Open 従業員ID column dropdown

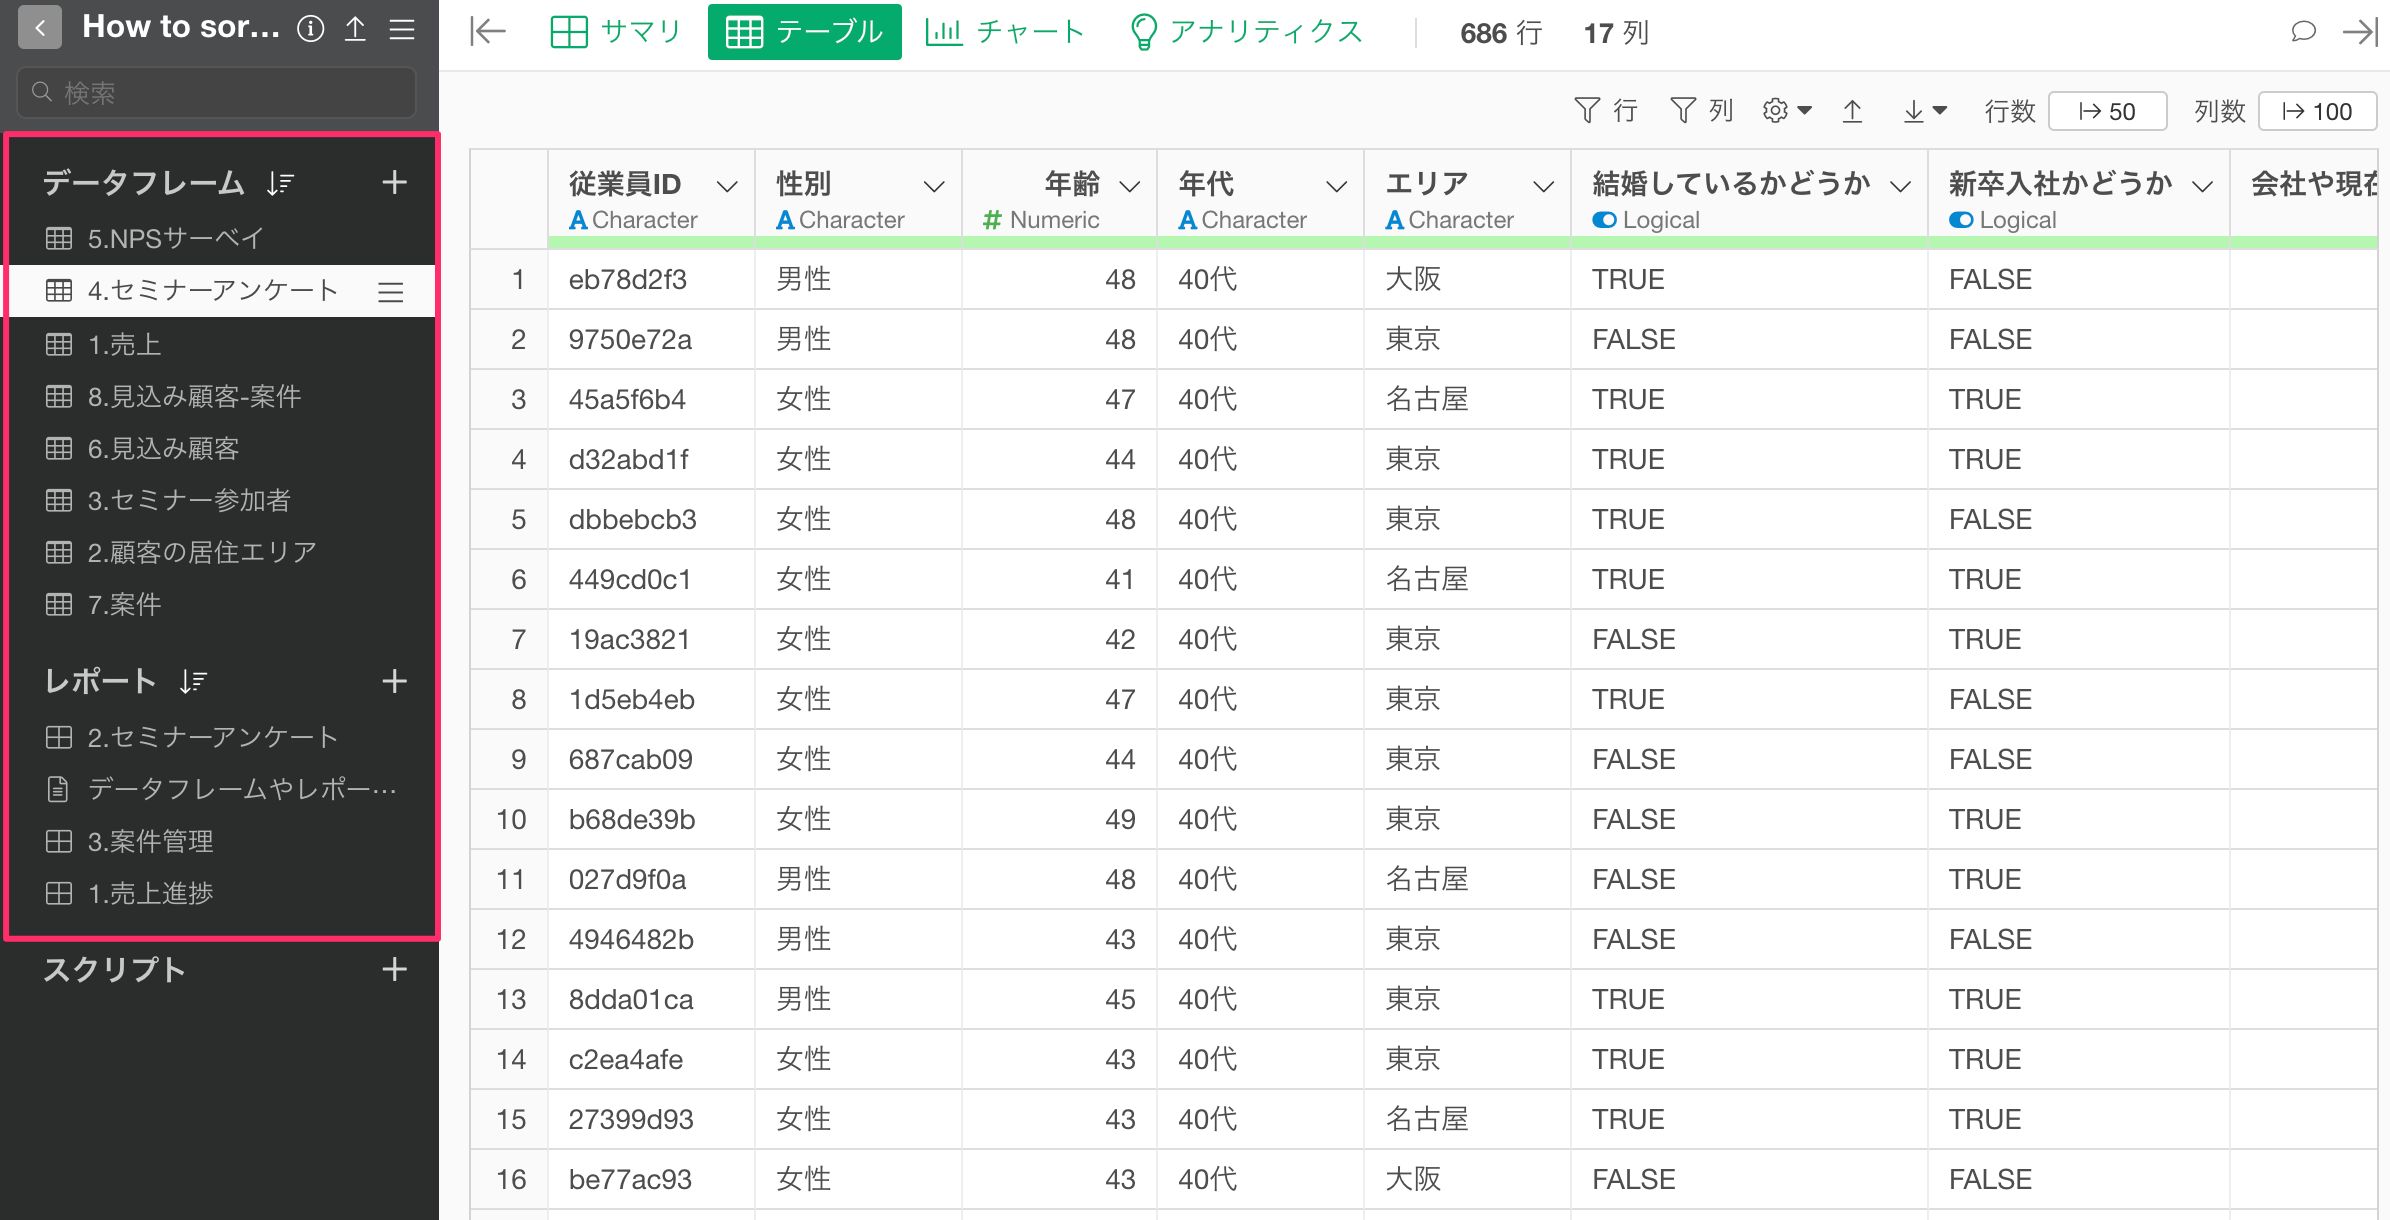coord(728,186)
